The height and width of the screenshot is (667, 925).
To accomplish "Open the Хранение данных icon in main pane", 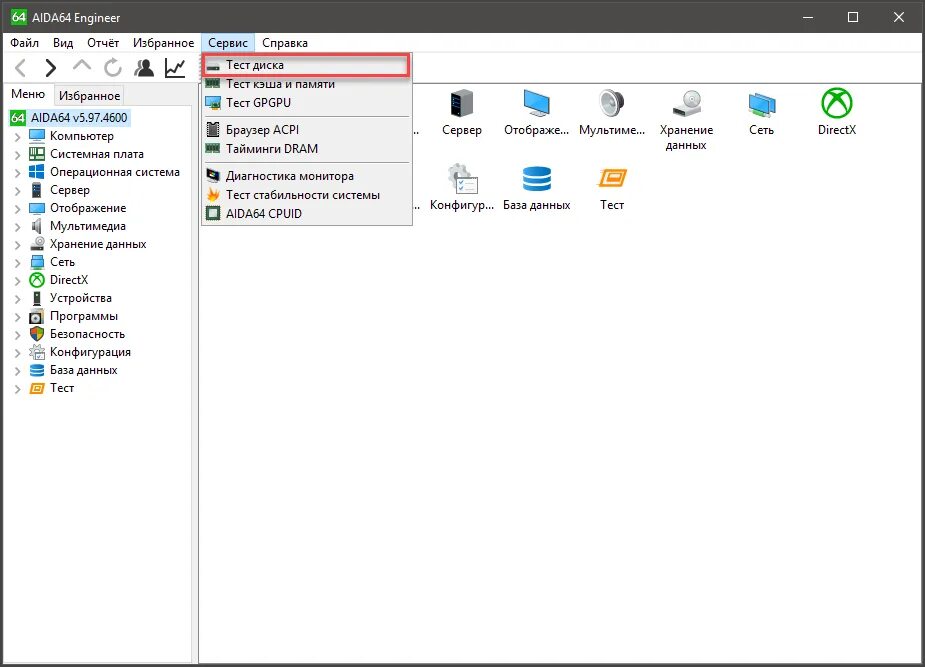I will click(x=686, y=103).
